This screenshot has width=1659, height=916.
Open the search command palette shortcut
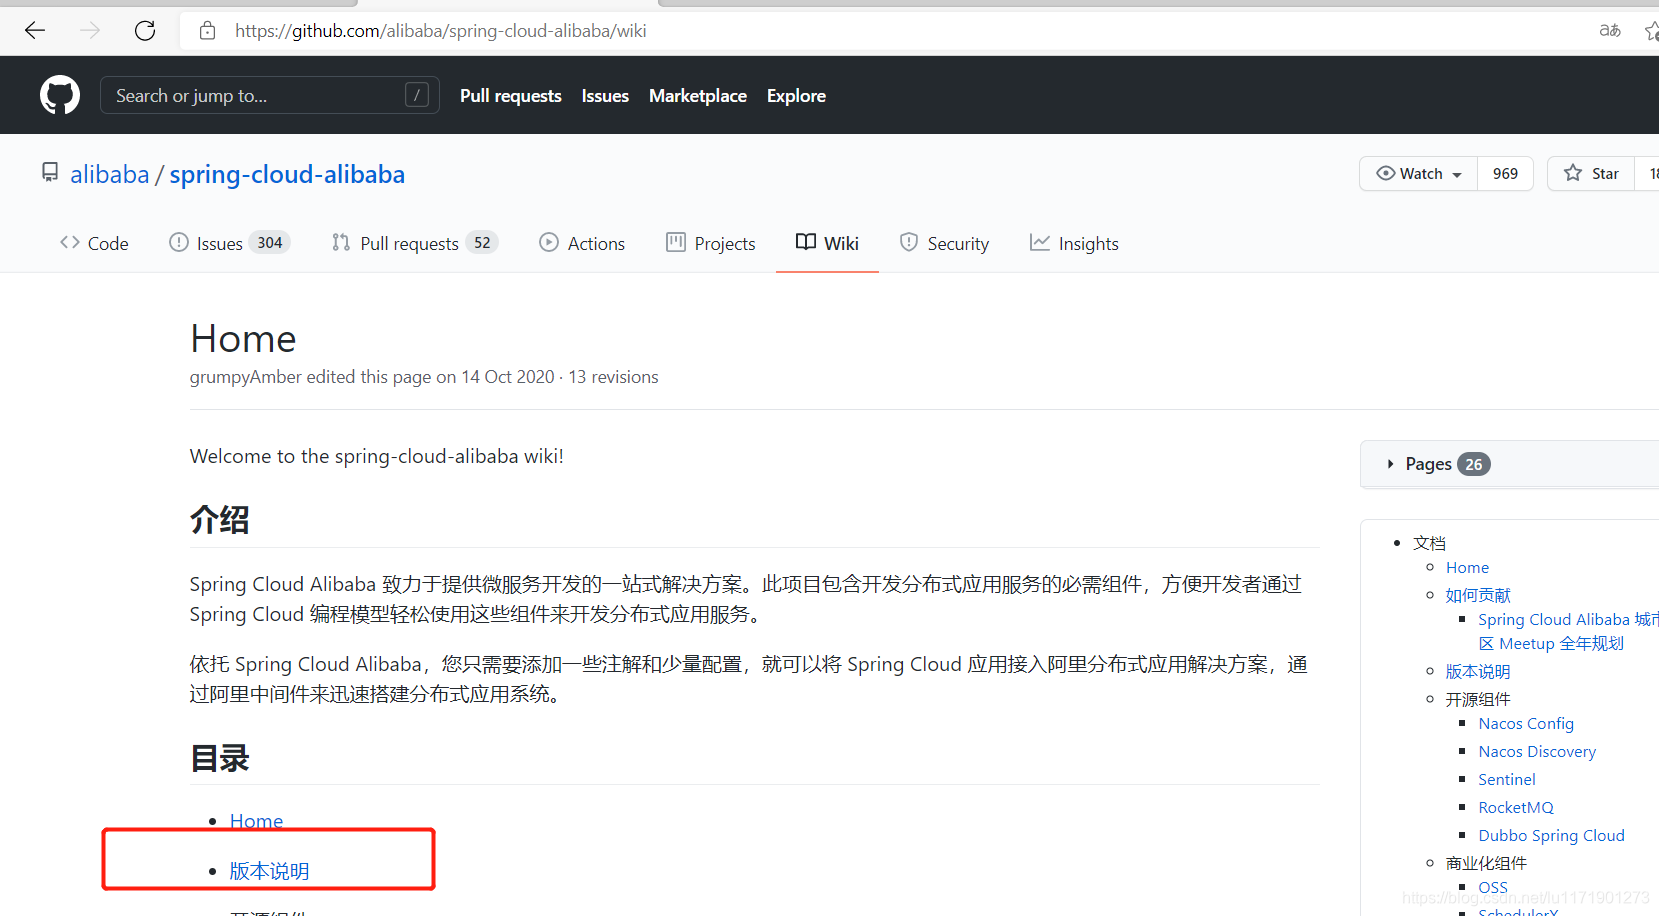pos(417,94)
